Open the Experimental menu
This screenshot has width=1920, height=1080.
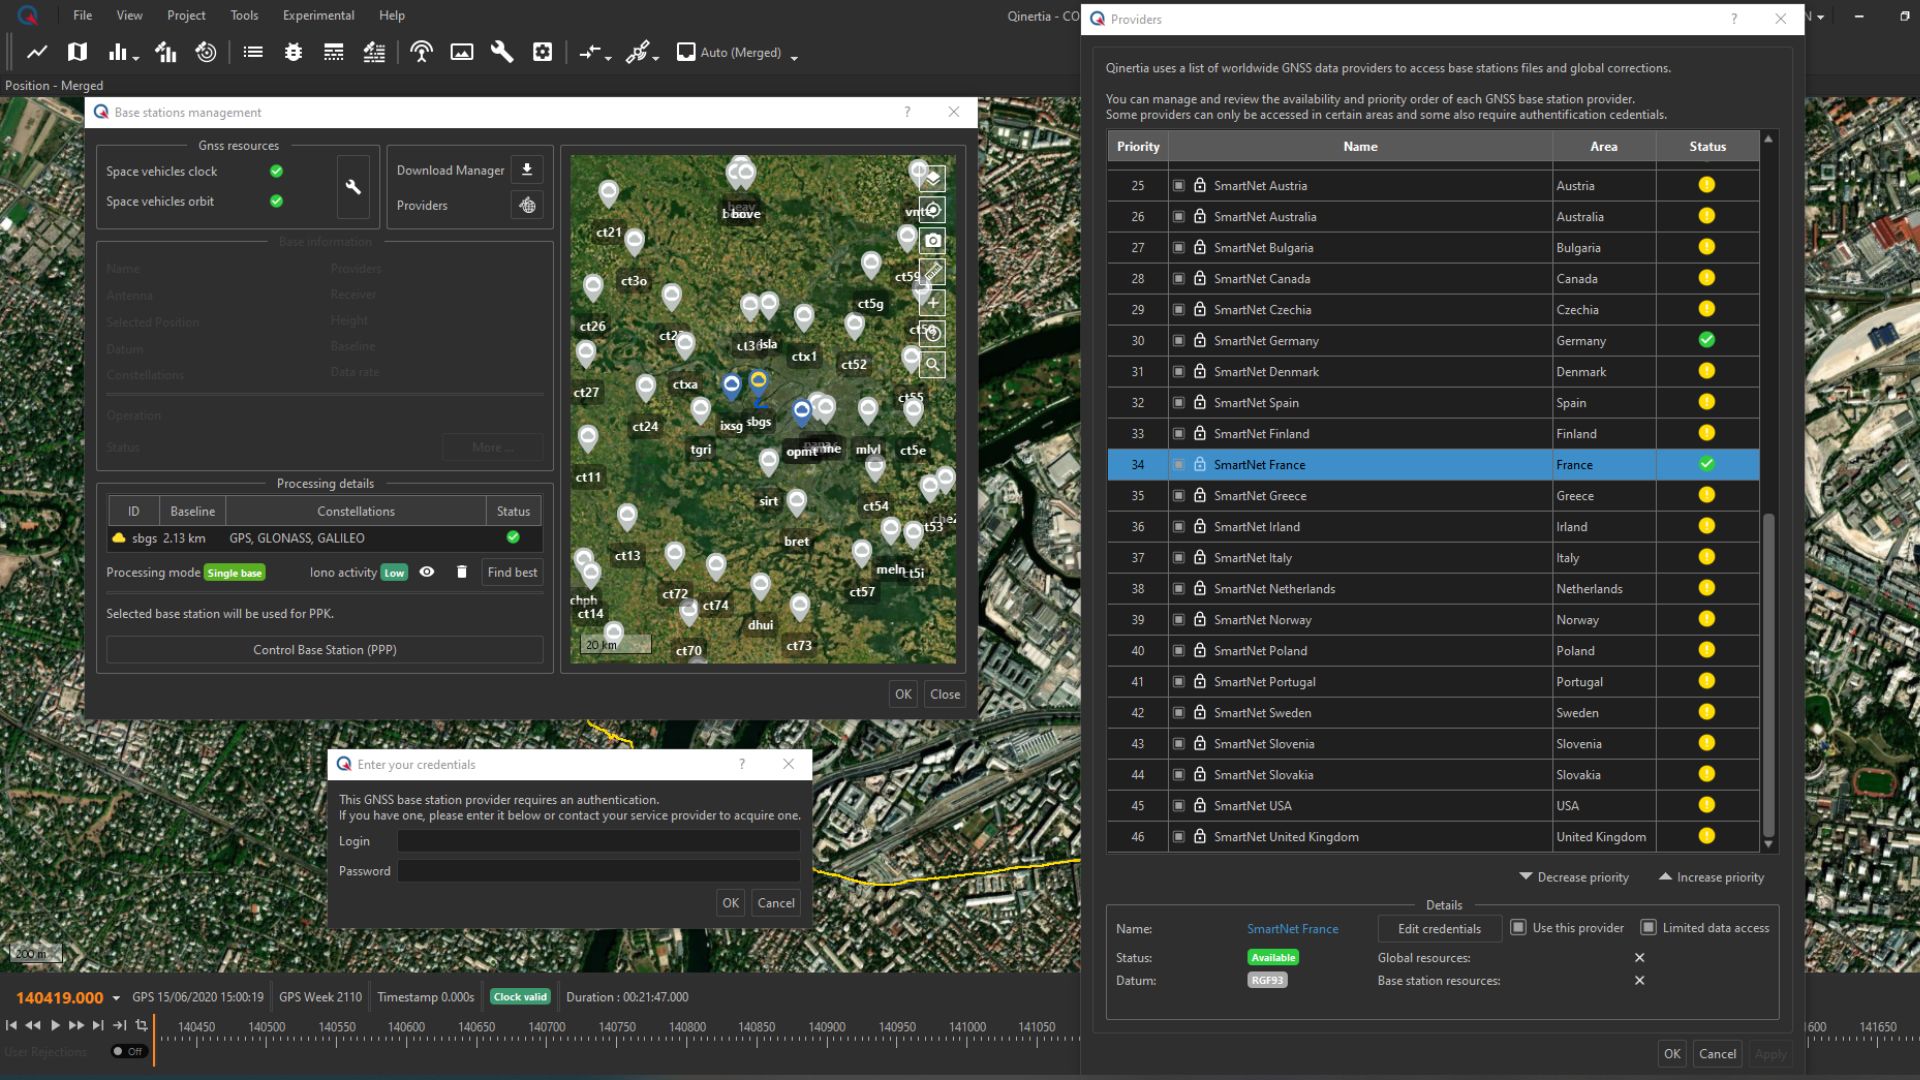tap(318, 15)
